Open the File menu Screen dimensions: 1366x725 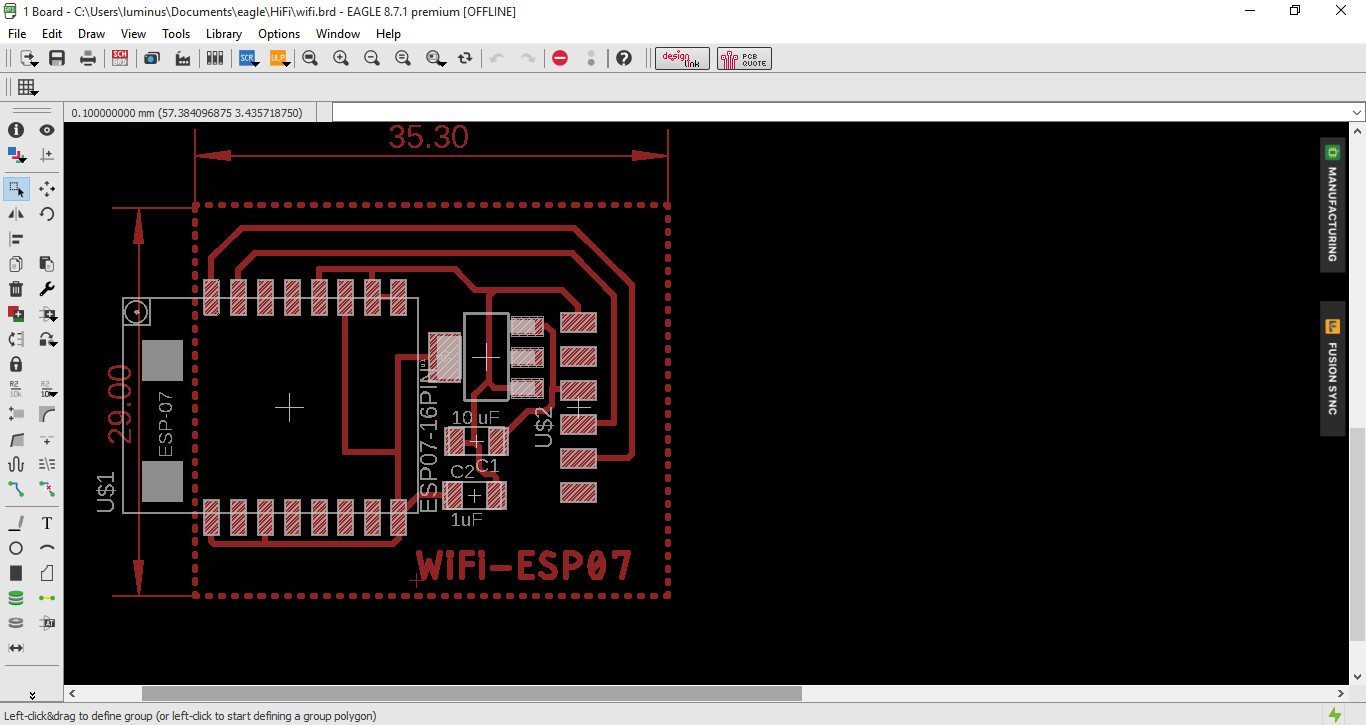point(17,33)
